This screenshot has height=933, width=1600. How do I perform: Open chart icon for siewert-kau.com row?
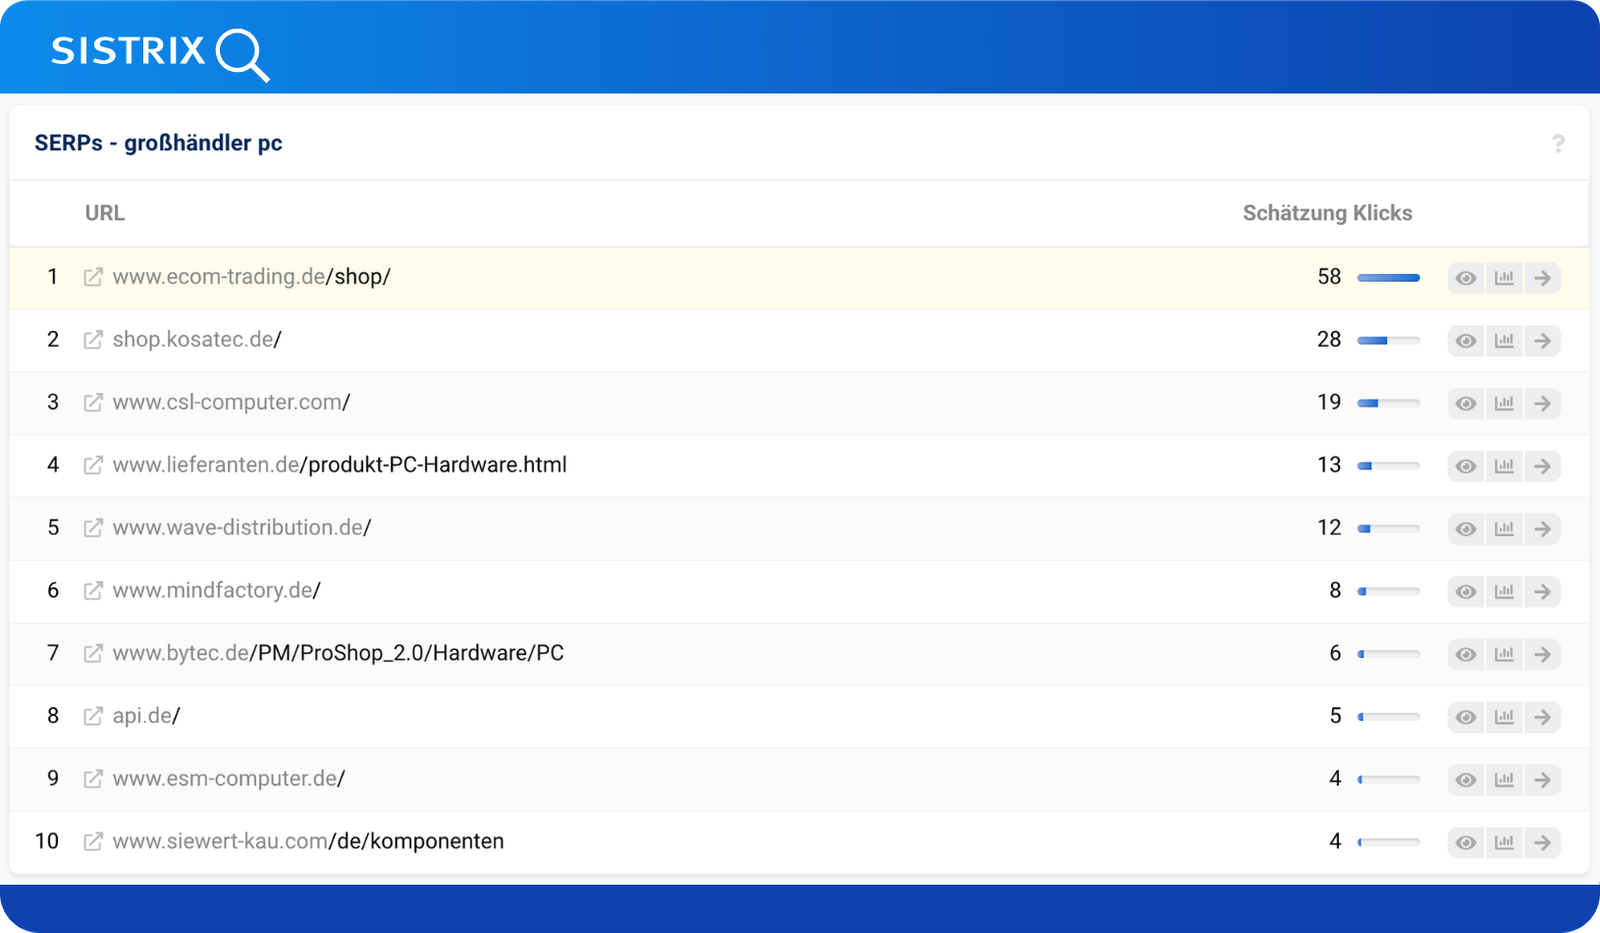coord(1504,842)
